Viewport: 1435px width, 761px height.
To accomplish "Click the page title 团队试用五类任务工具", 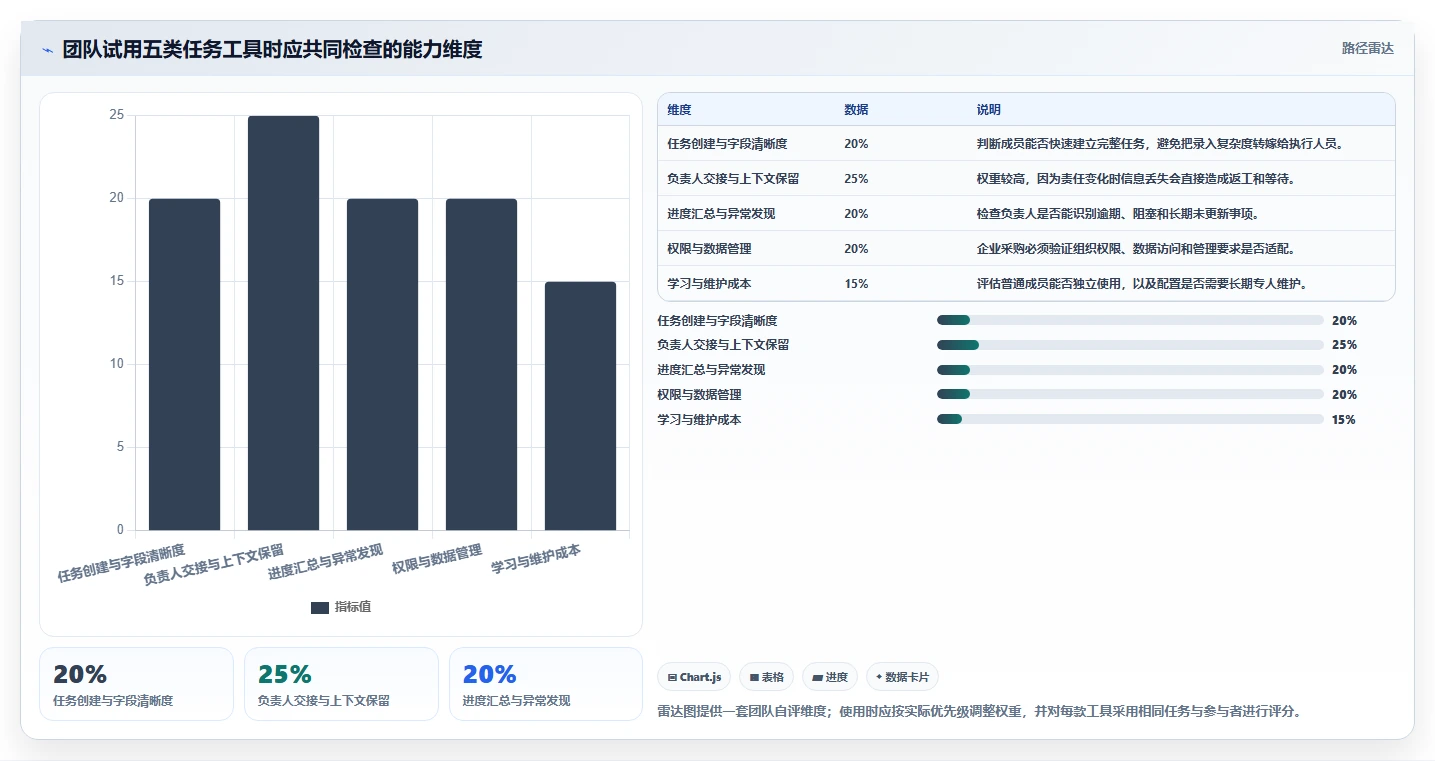I will (272, 49).
